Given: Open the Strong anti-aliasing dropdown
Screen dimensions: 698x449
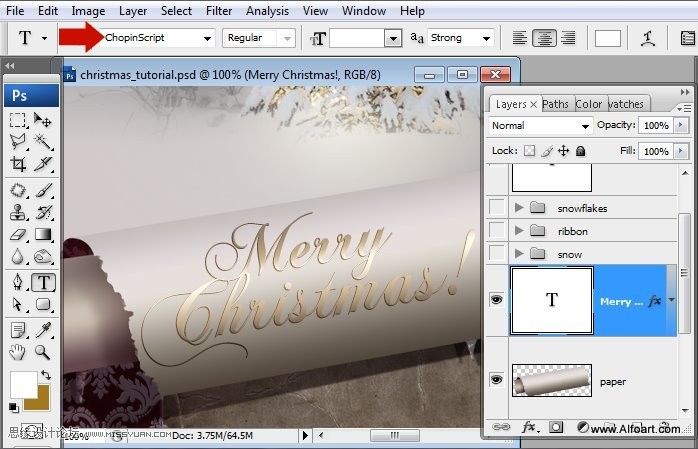Looking at the screenshot, I should click(x=487, y=38).
